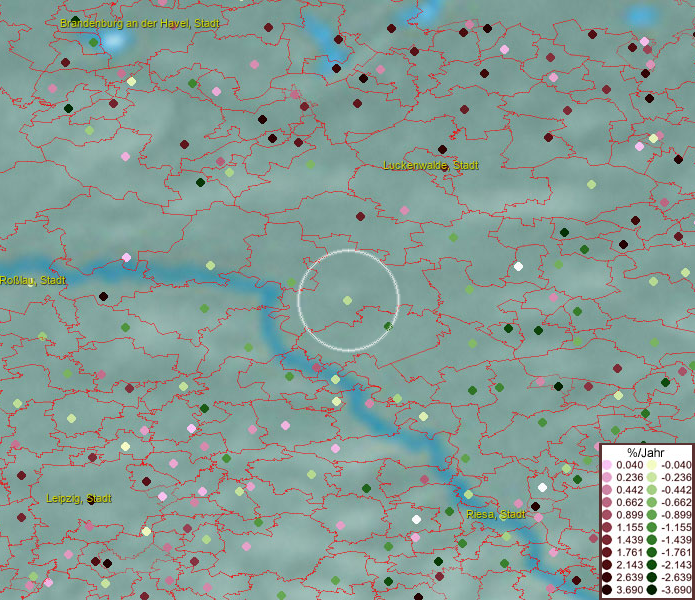The width and height of the screenshot is (695, 600).
Task: Click the legend value text '-1.155'
Action: 676,527
